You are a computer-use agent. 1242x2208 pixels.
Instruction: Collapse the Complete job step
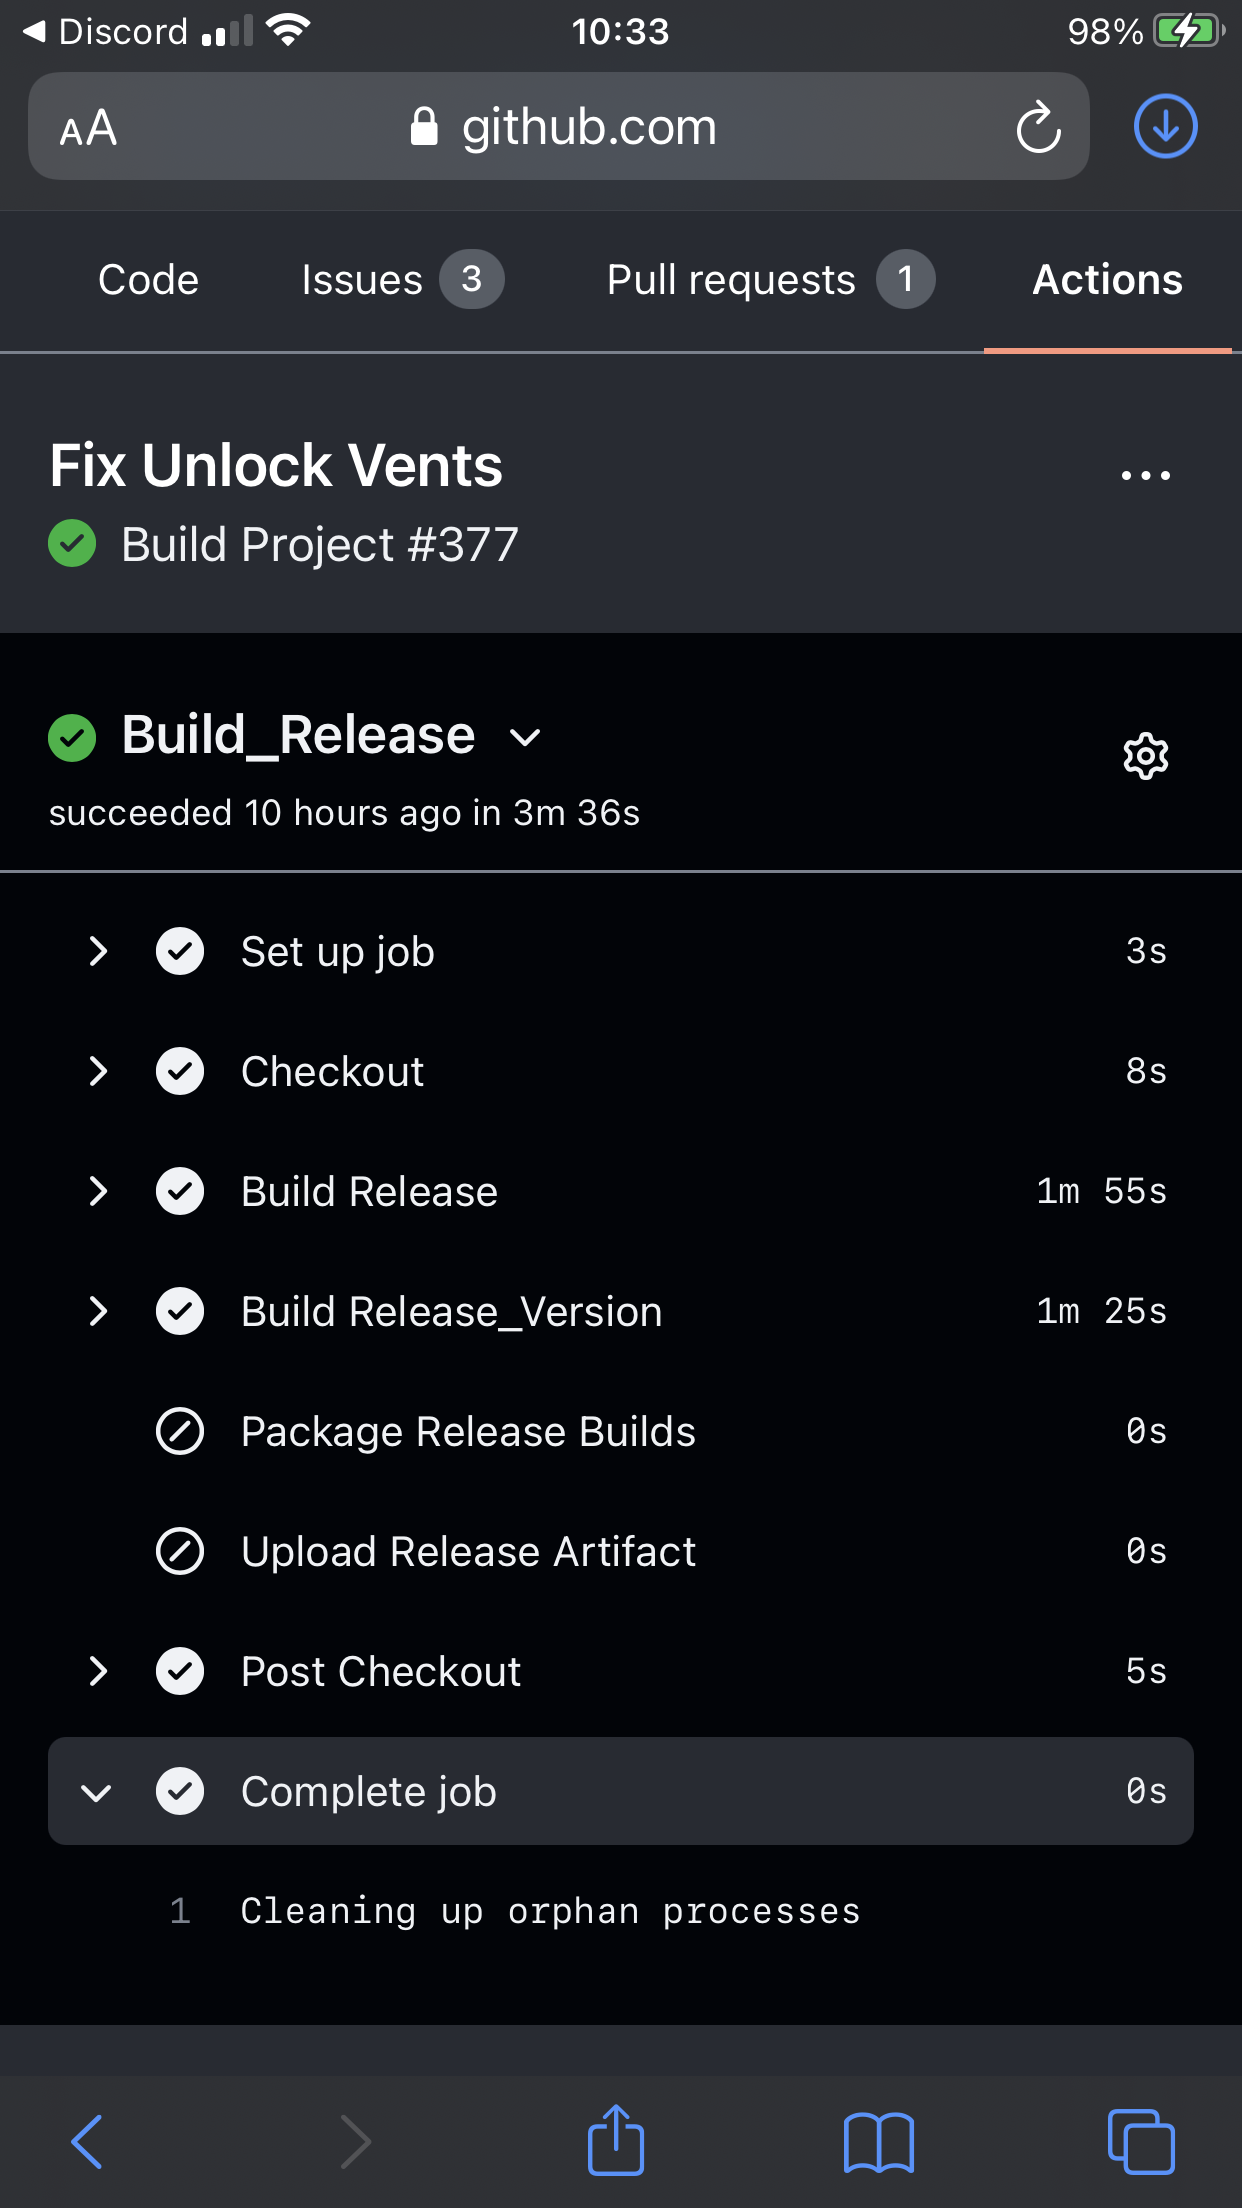pyautogui.click(x=95, y=1791)
